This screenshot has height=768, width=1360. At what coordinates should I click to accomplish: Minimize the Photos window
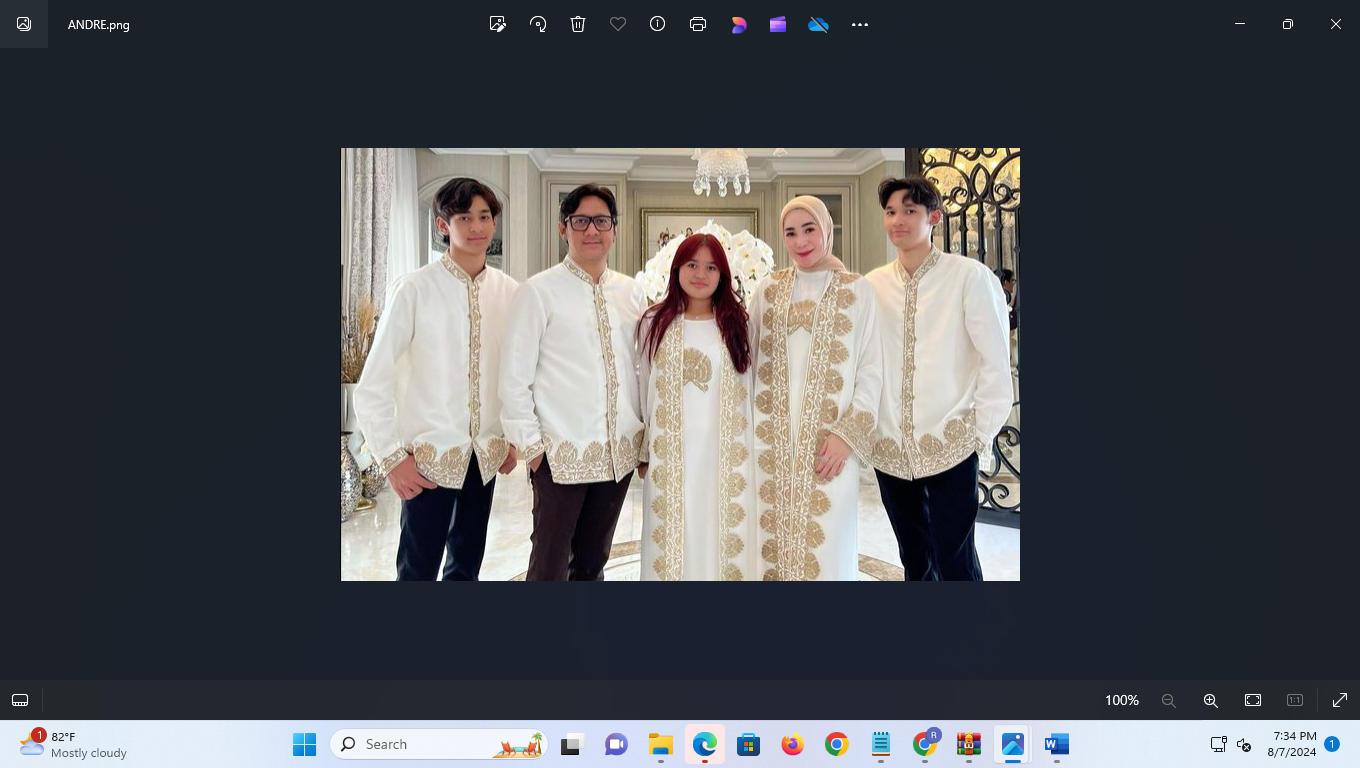(x=1240, y=24)
